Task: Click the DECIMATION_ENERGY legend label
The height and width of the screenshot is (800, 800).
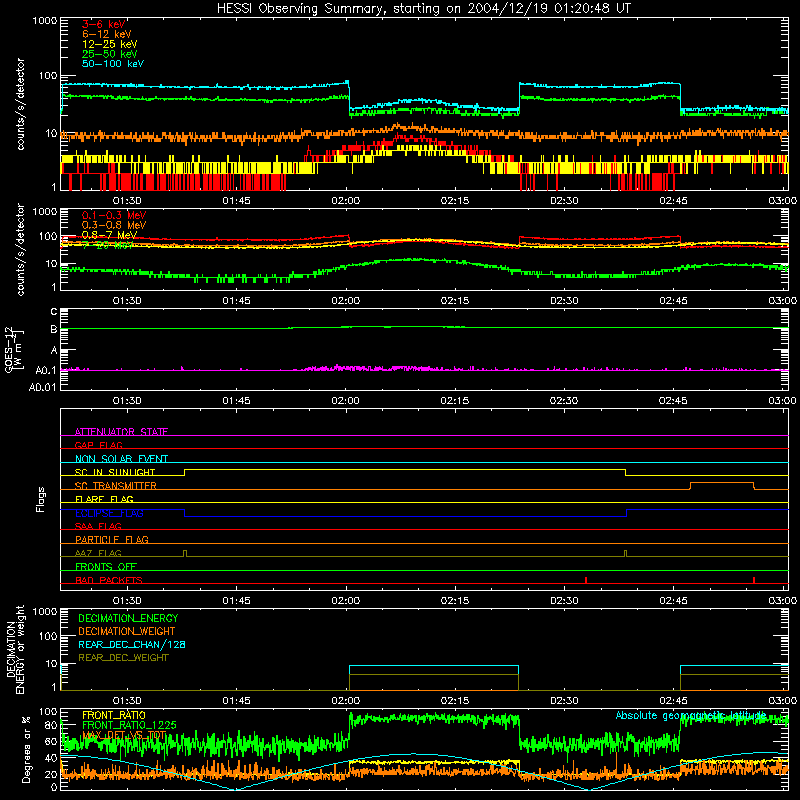Action: coord(128,618)
